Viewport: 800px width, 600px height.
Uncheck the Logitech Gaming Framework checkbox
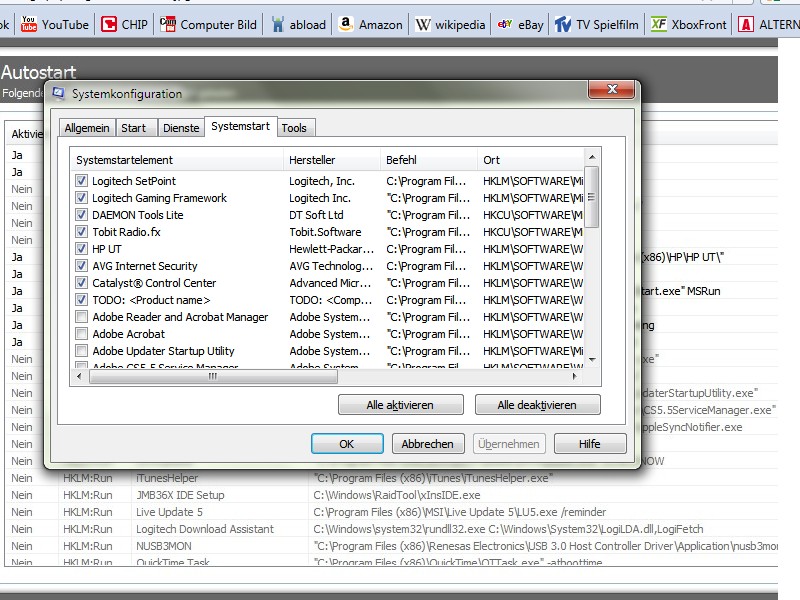tap(81, 197)
